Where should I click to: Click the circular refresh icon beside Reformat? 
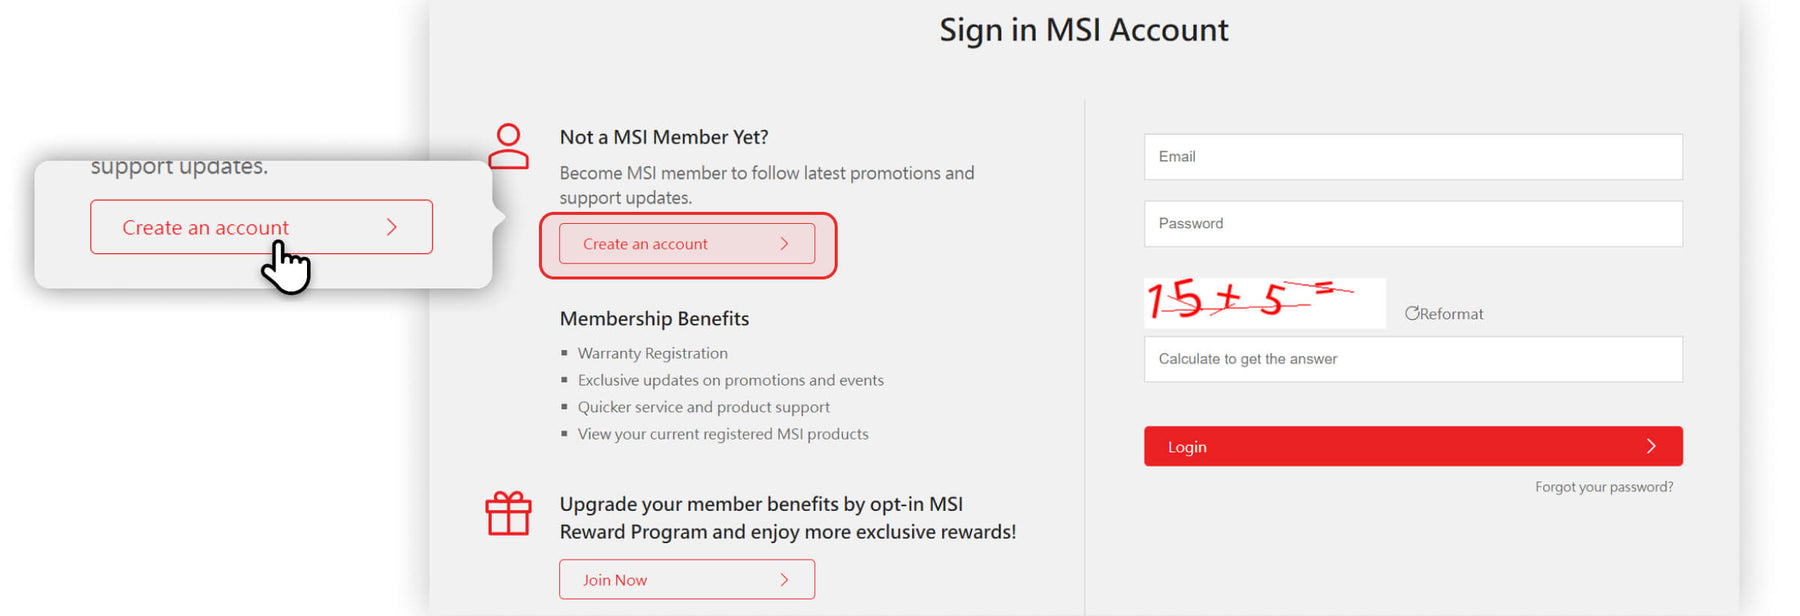[1412, 313]
